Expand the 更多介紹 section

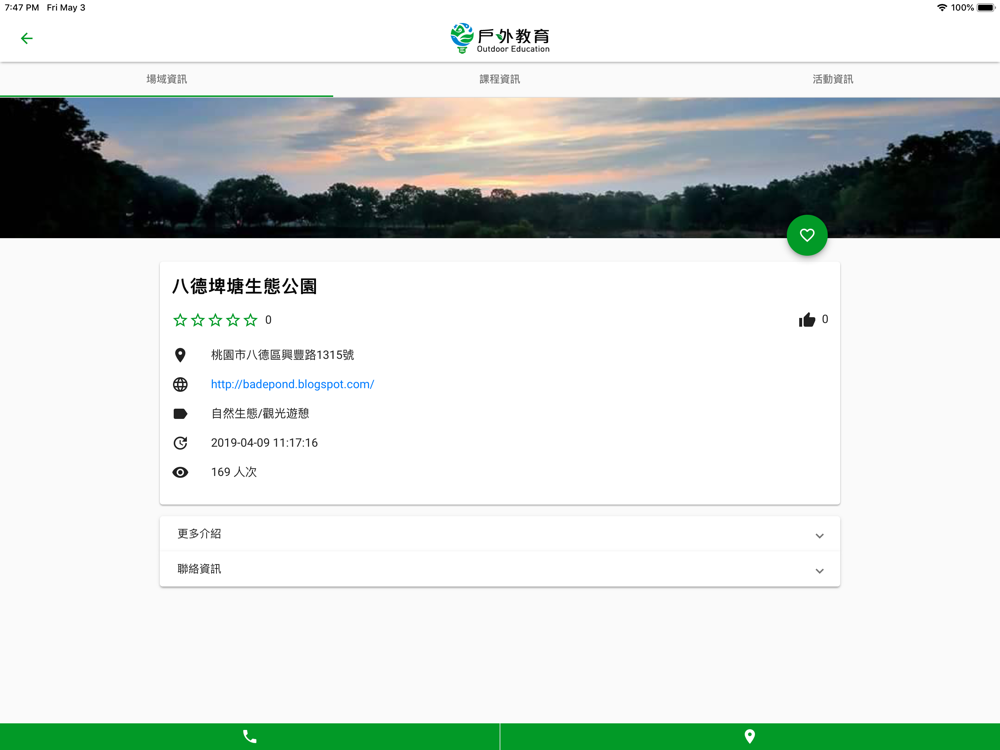click(x=500, y=534)
